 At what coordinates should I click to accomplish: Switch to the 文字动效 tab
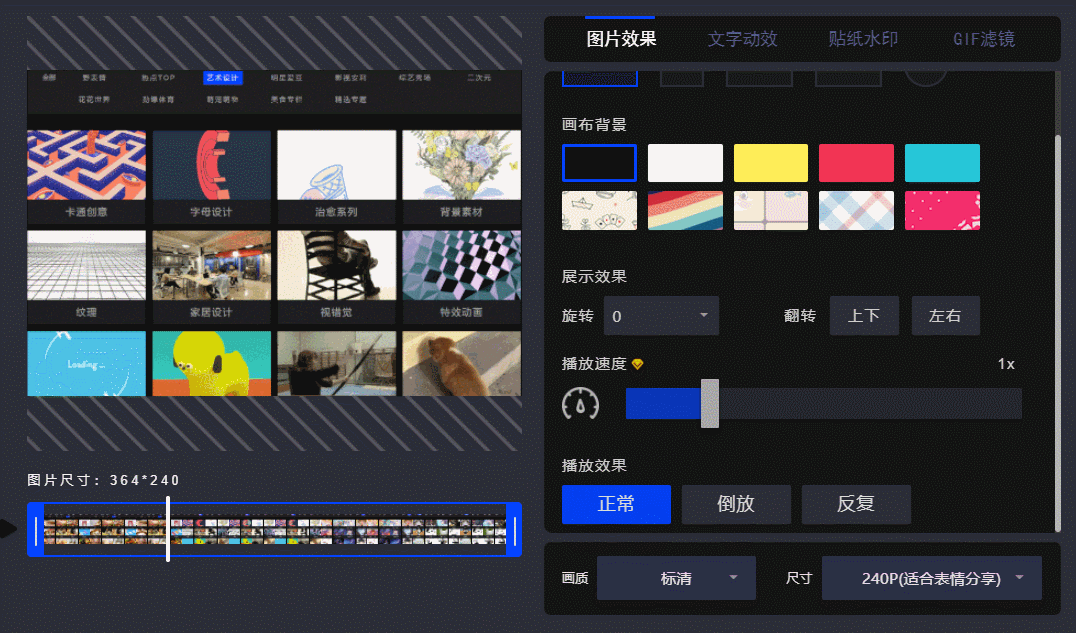[x=742, y=38]
